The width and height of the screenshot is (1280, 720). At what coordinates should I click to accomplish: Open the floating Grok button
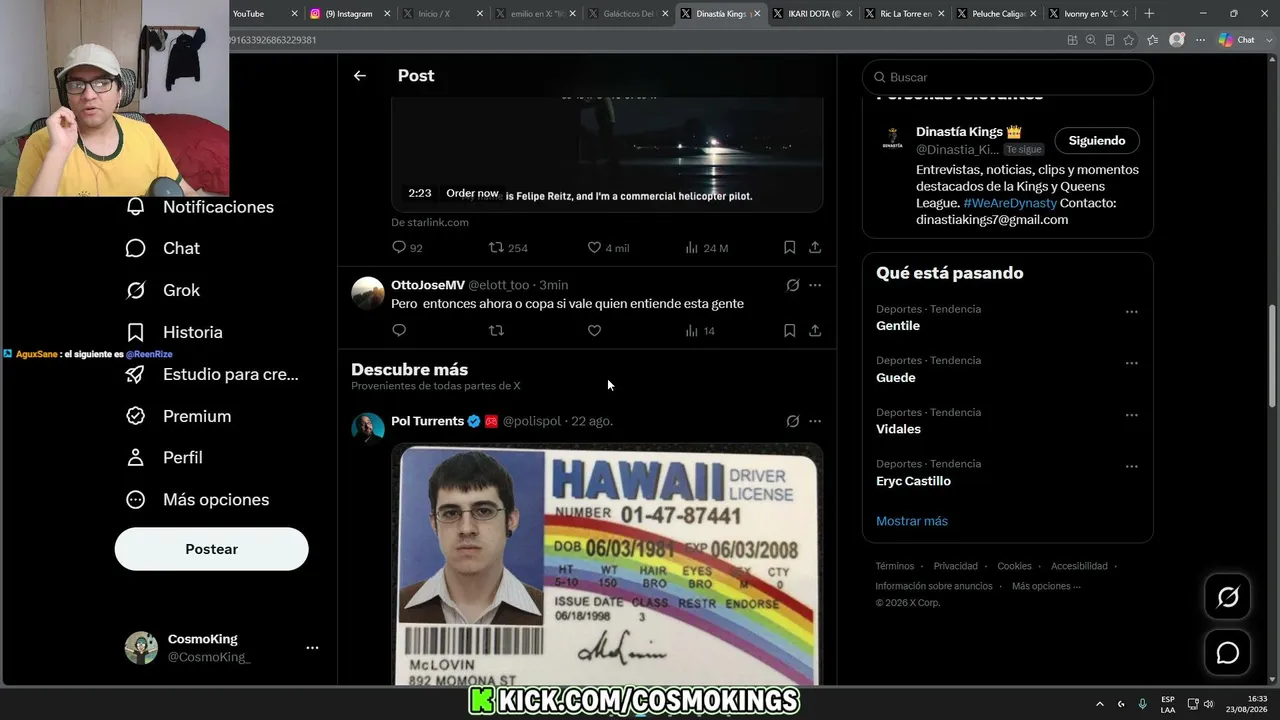pos(1228,597)
